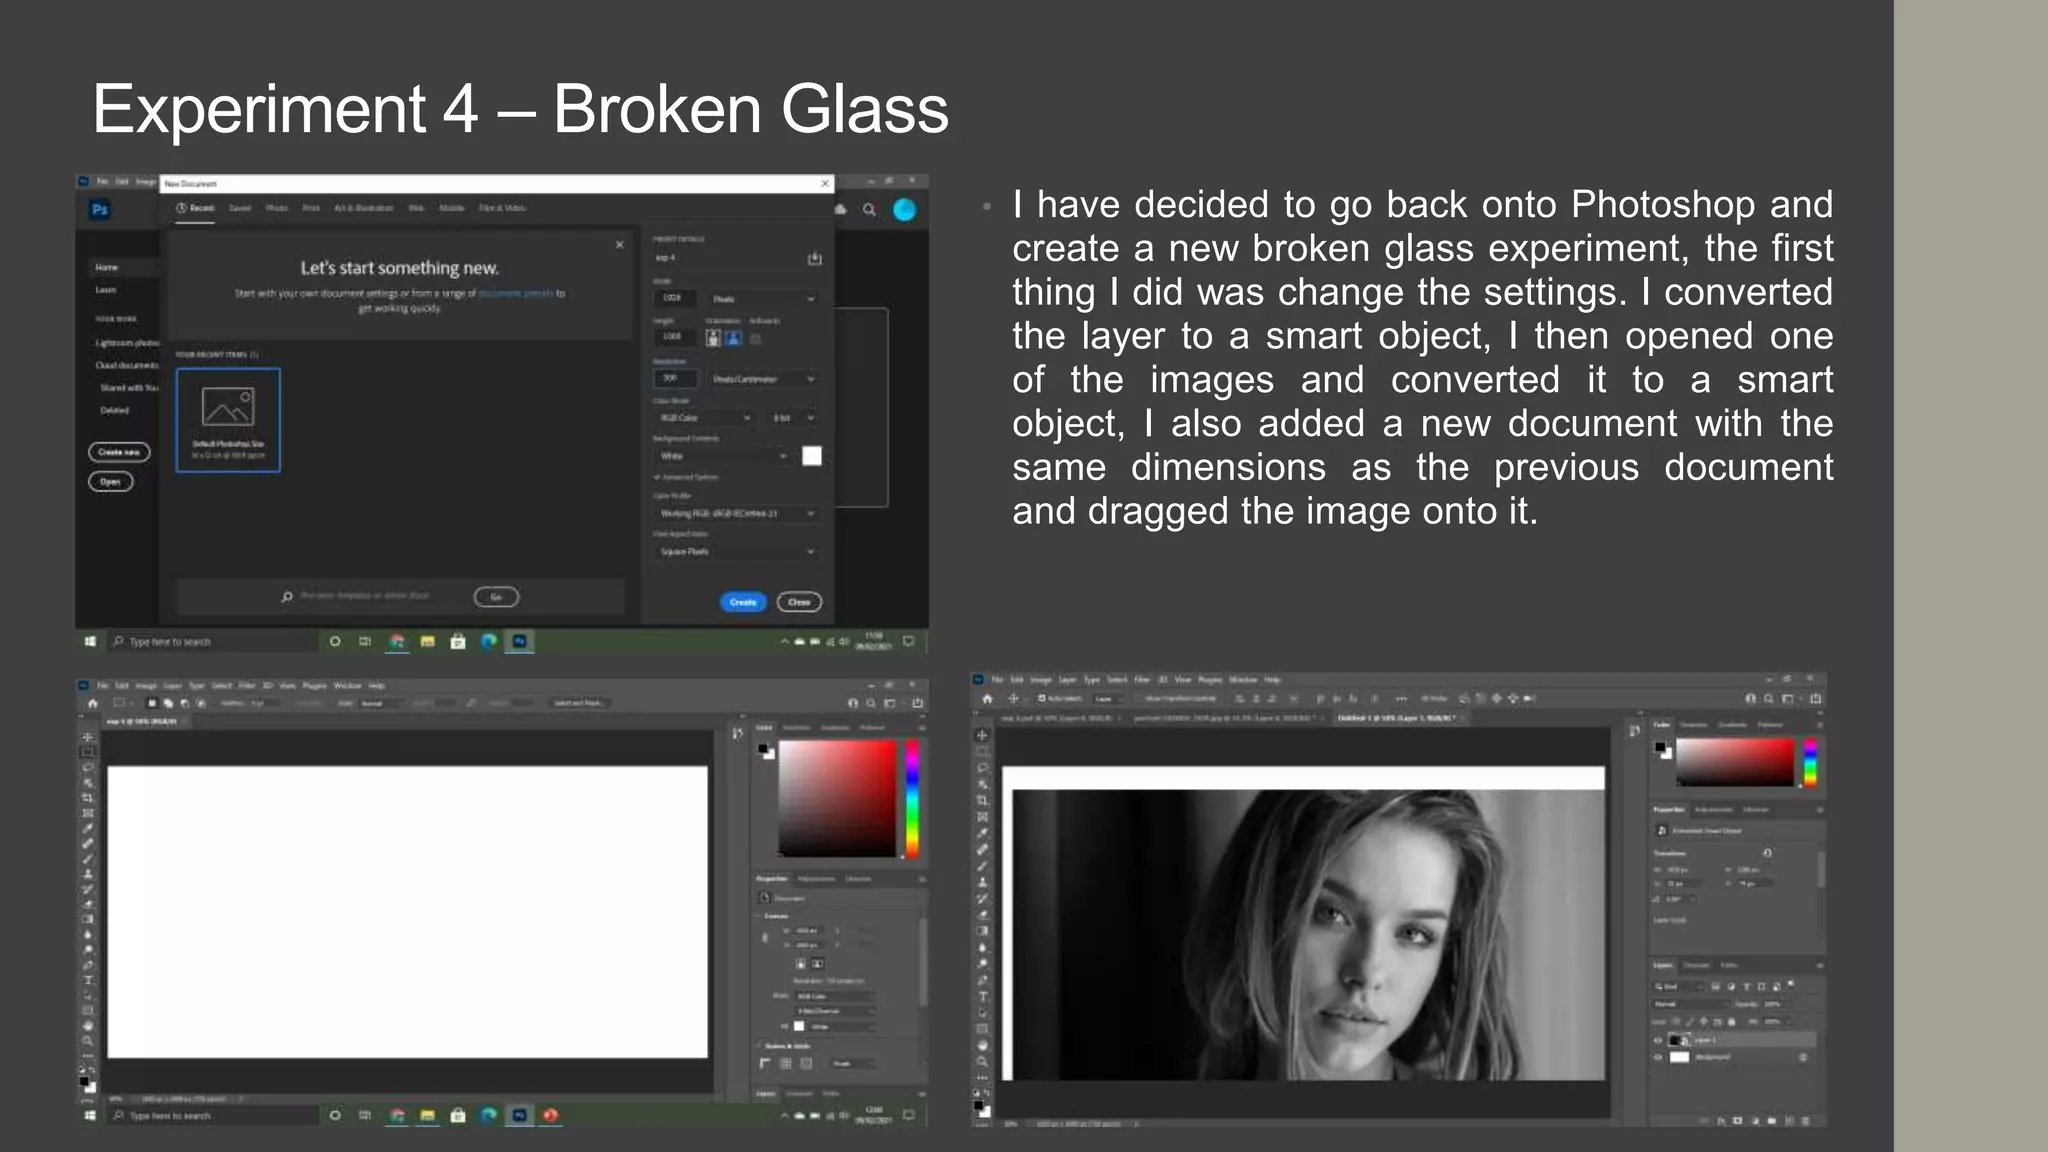This screenshot has height=1152, width=2048.
Task: Select Pen tool in portrait window toolbar
Action: (x=982, y=980)
